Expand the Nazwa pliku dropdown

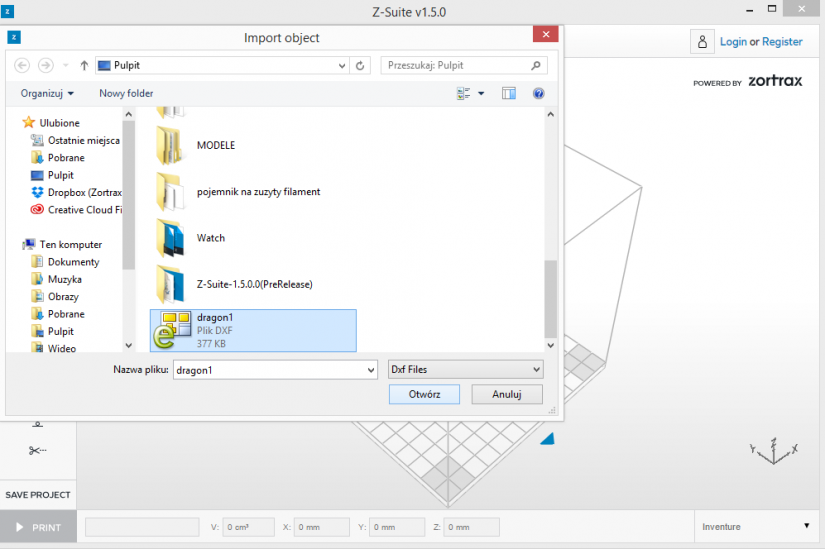tap(371, 370)
